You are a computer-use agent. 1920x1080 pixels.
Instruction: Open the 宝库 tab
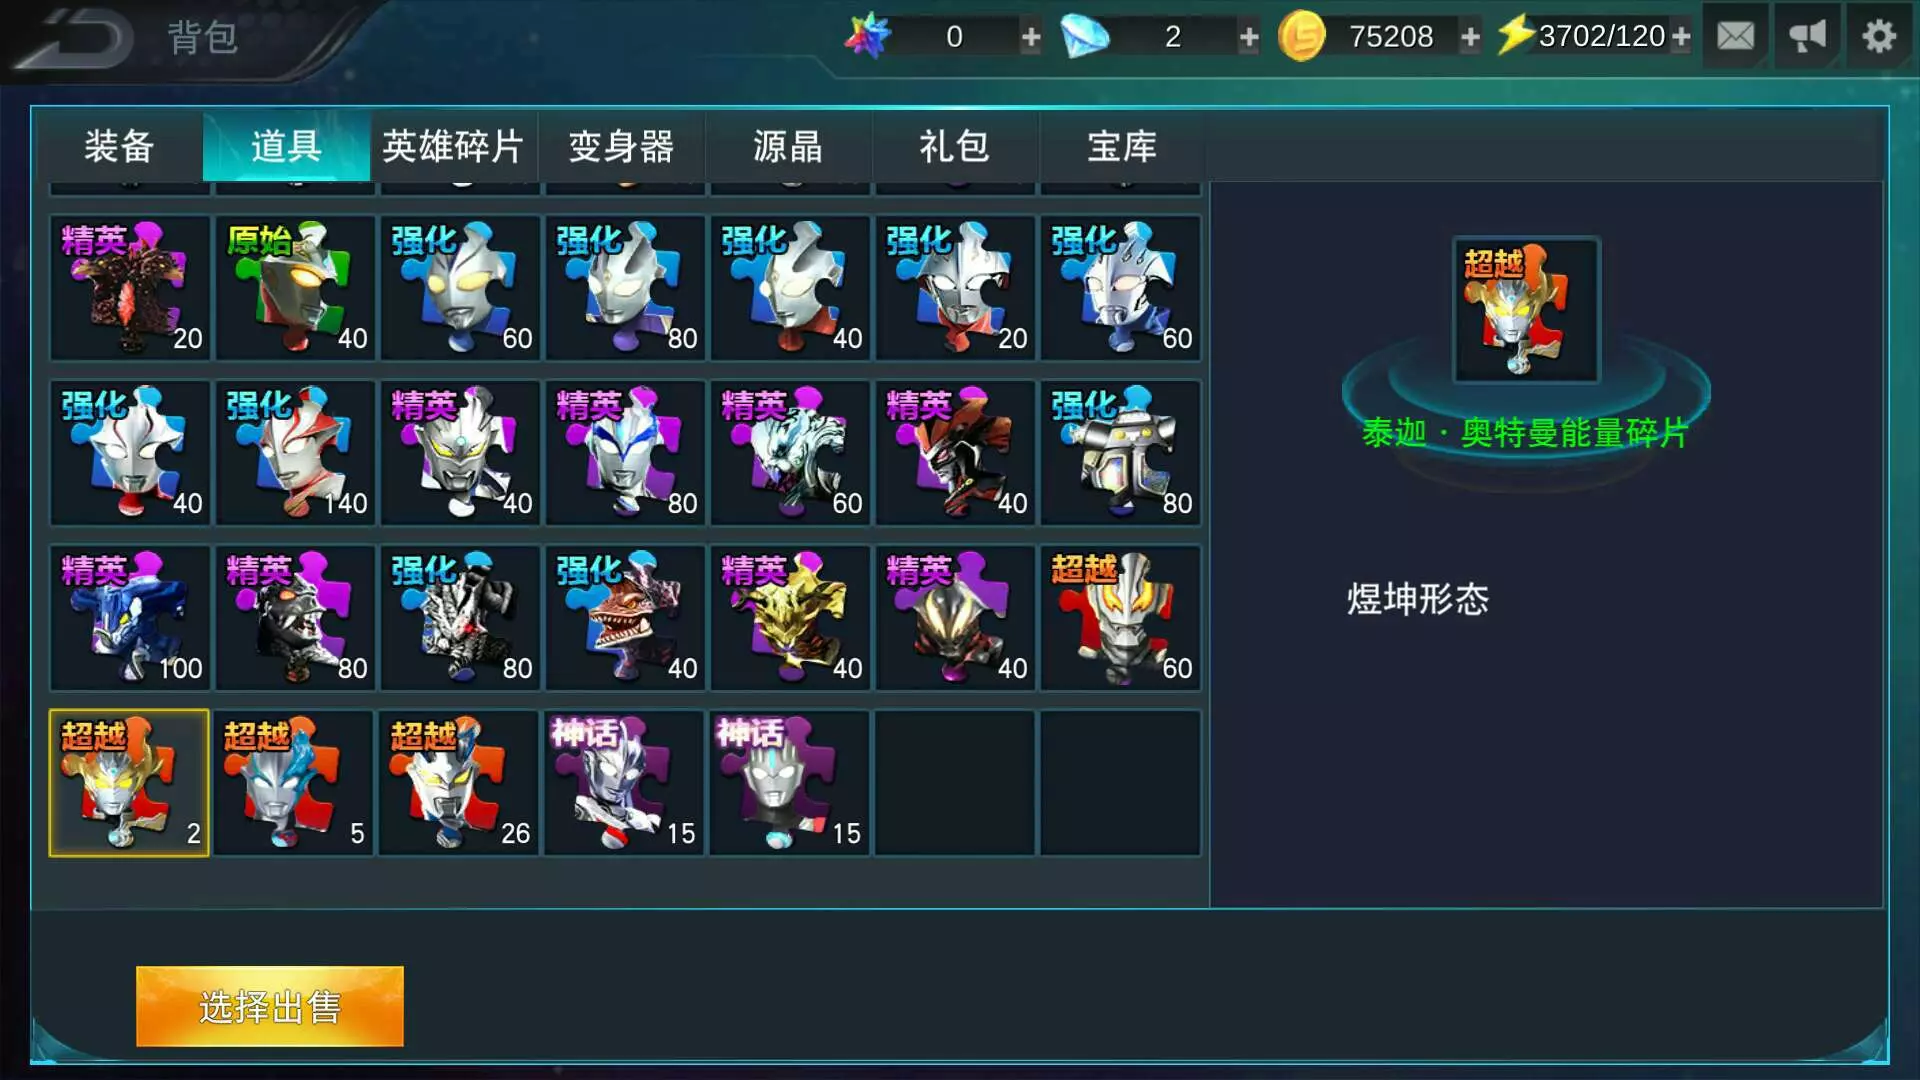pos(1122,147)
